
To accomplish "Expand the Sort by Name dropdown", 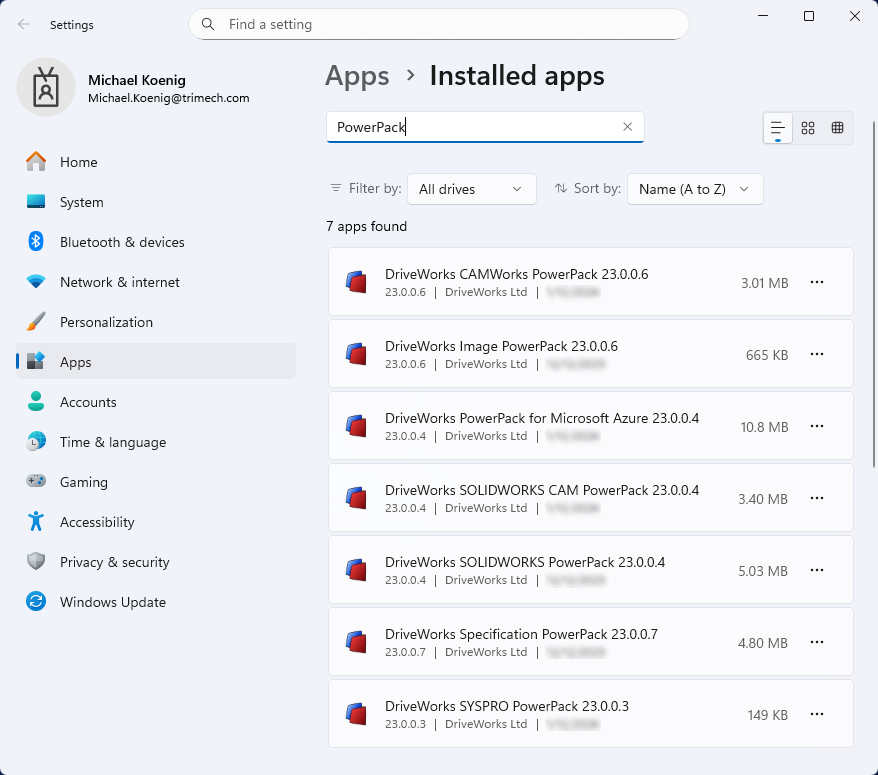I will point(695,189).
